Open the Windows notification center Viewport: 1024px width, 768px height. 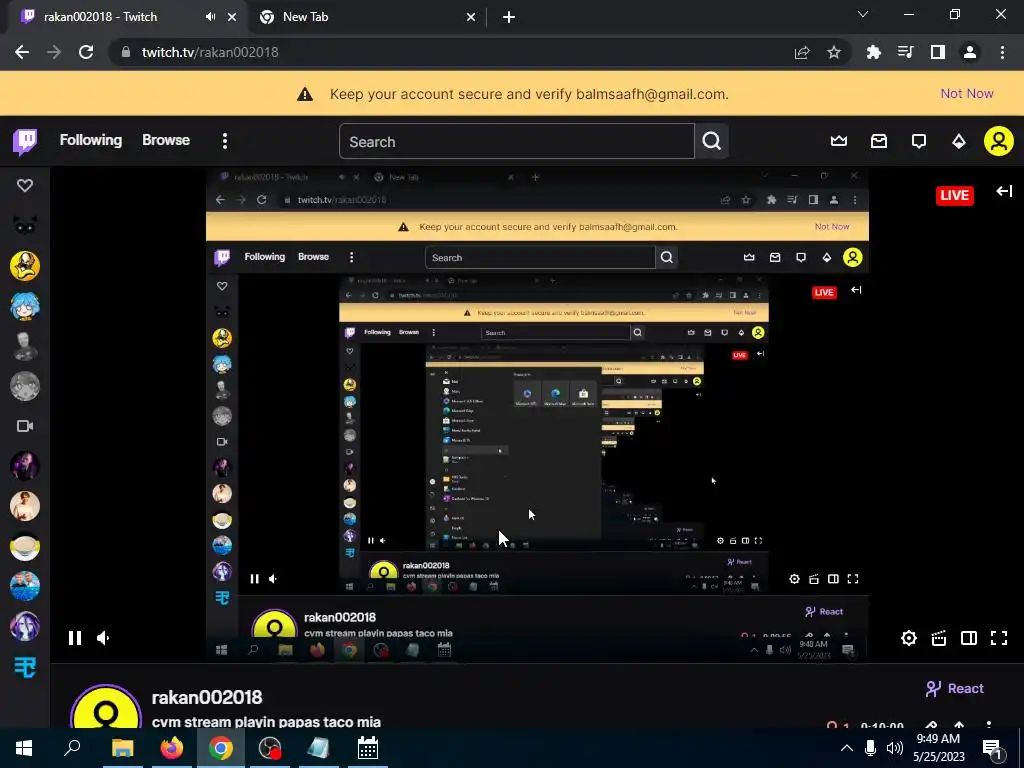(x=993, y=748)
